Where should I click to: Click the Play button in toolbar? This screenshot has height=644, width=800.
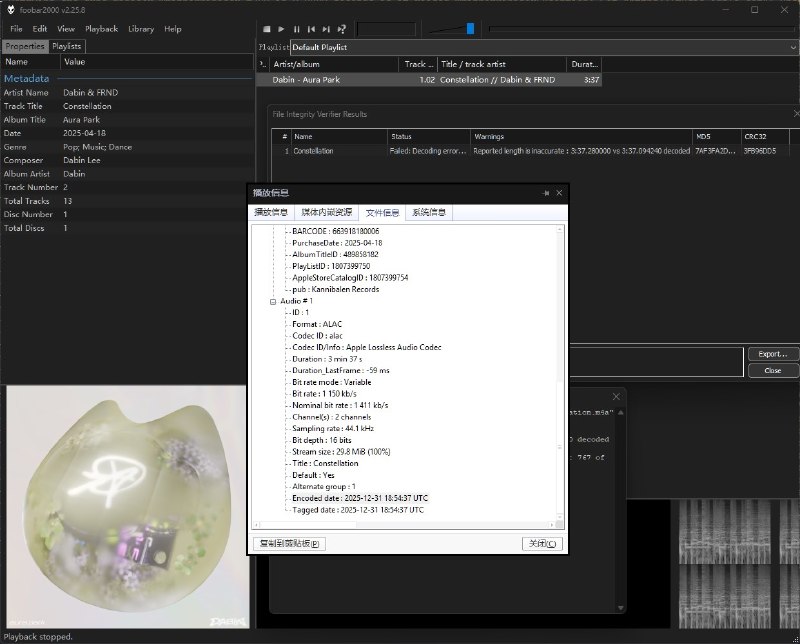[x=281, y=29]
